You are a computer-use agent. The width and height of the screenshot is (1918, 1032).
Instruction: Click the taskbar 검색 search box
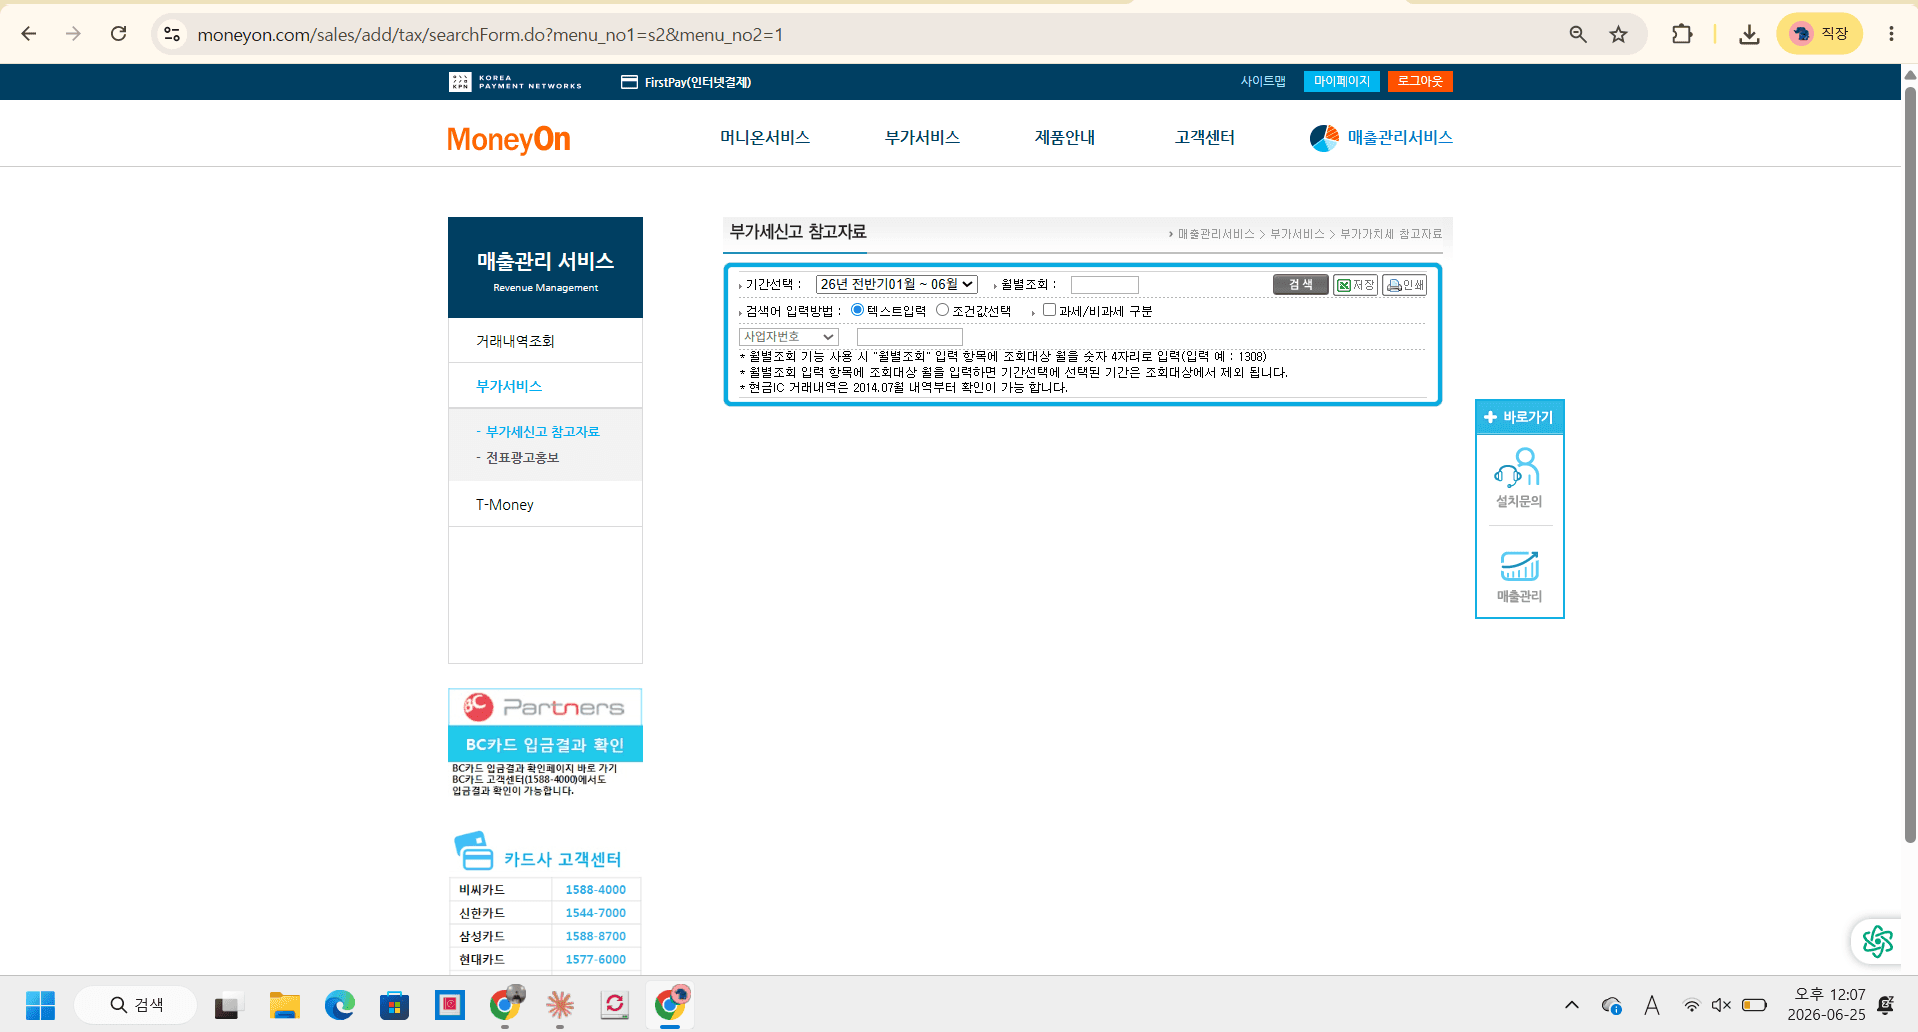coord(135,1005)
